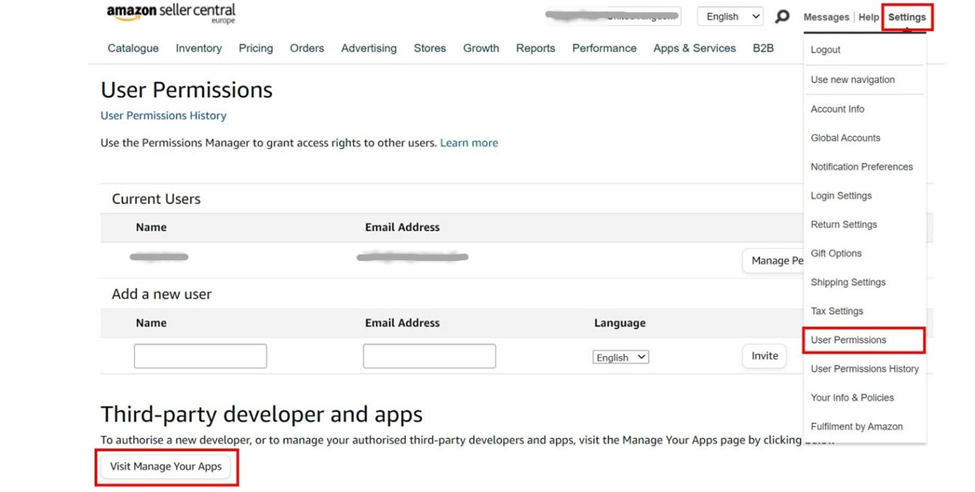Open the Apps & Services menu
This screenshot has height=492, width=975.
pyautogui.click(x=695, y=48)
